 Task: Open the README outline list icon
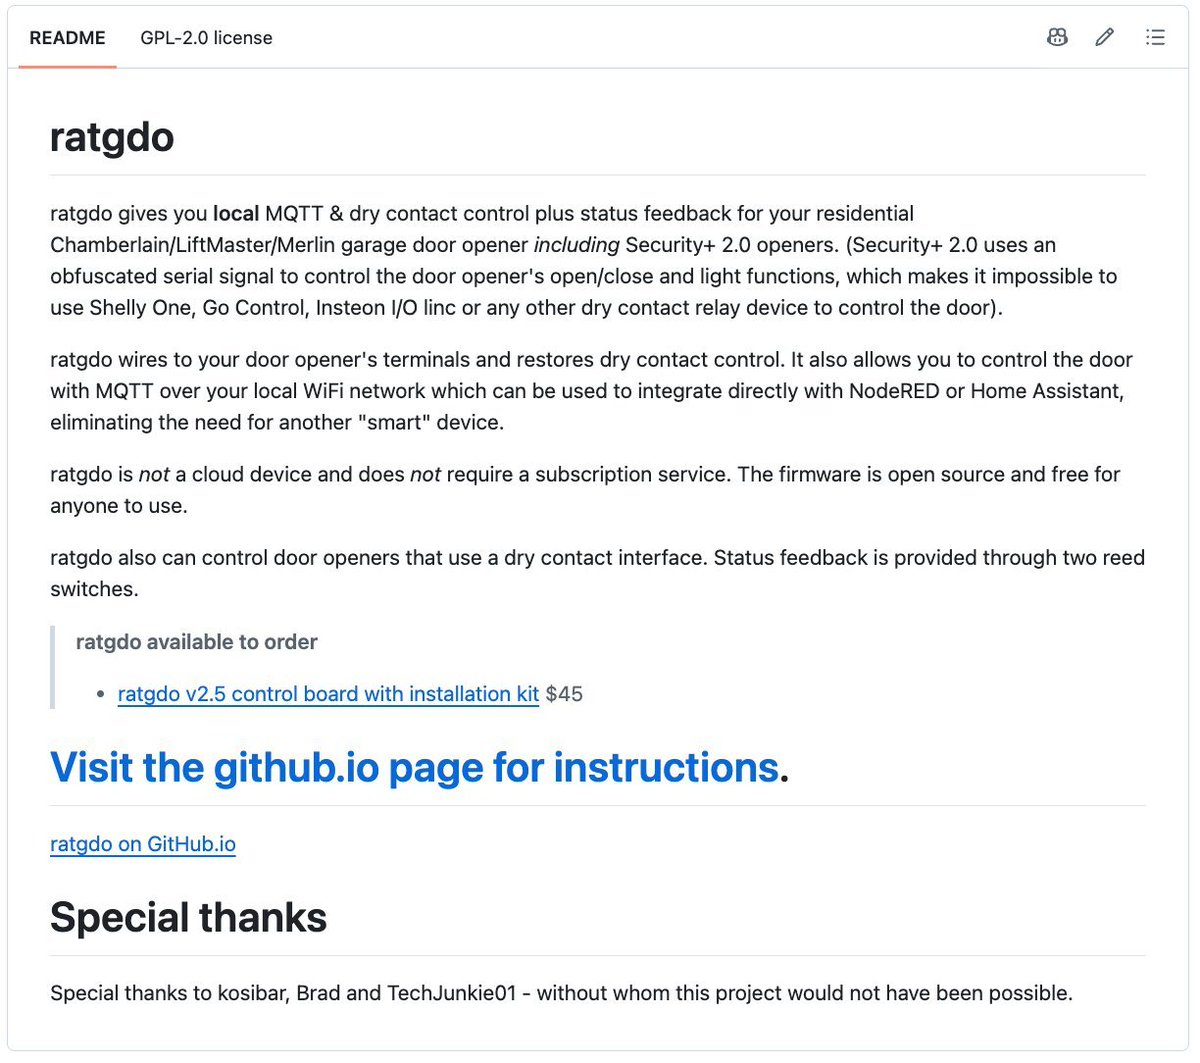pos(1155,38)
